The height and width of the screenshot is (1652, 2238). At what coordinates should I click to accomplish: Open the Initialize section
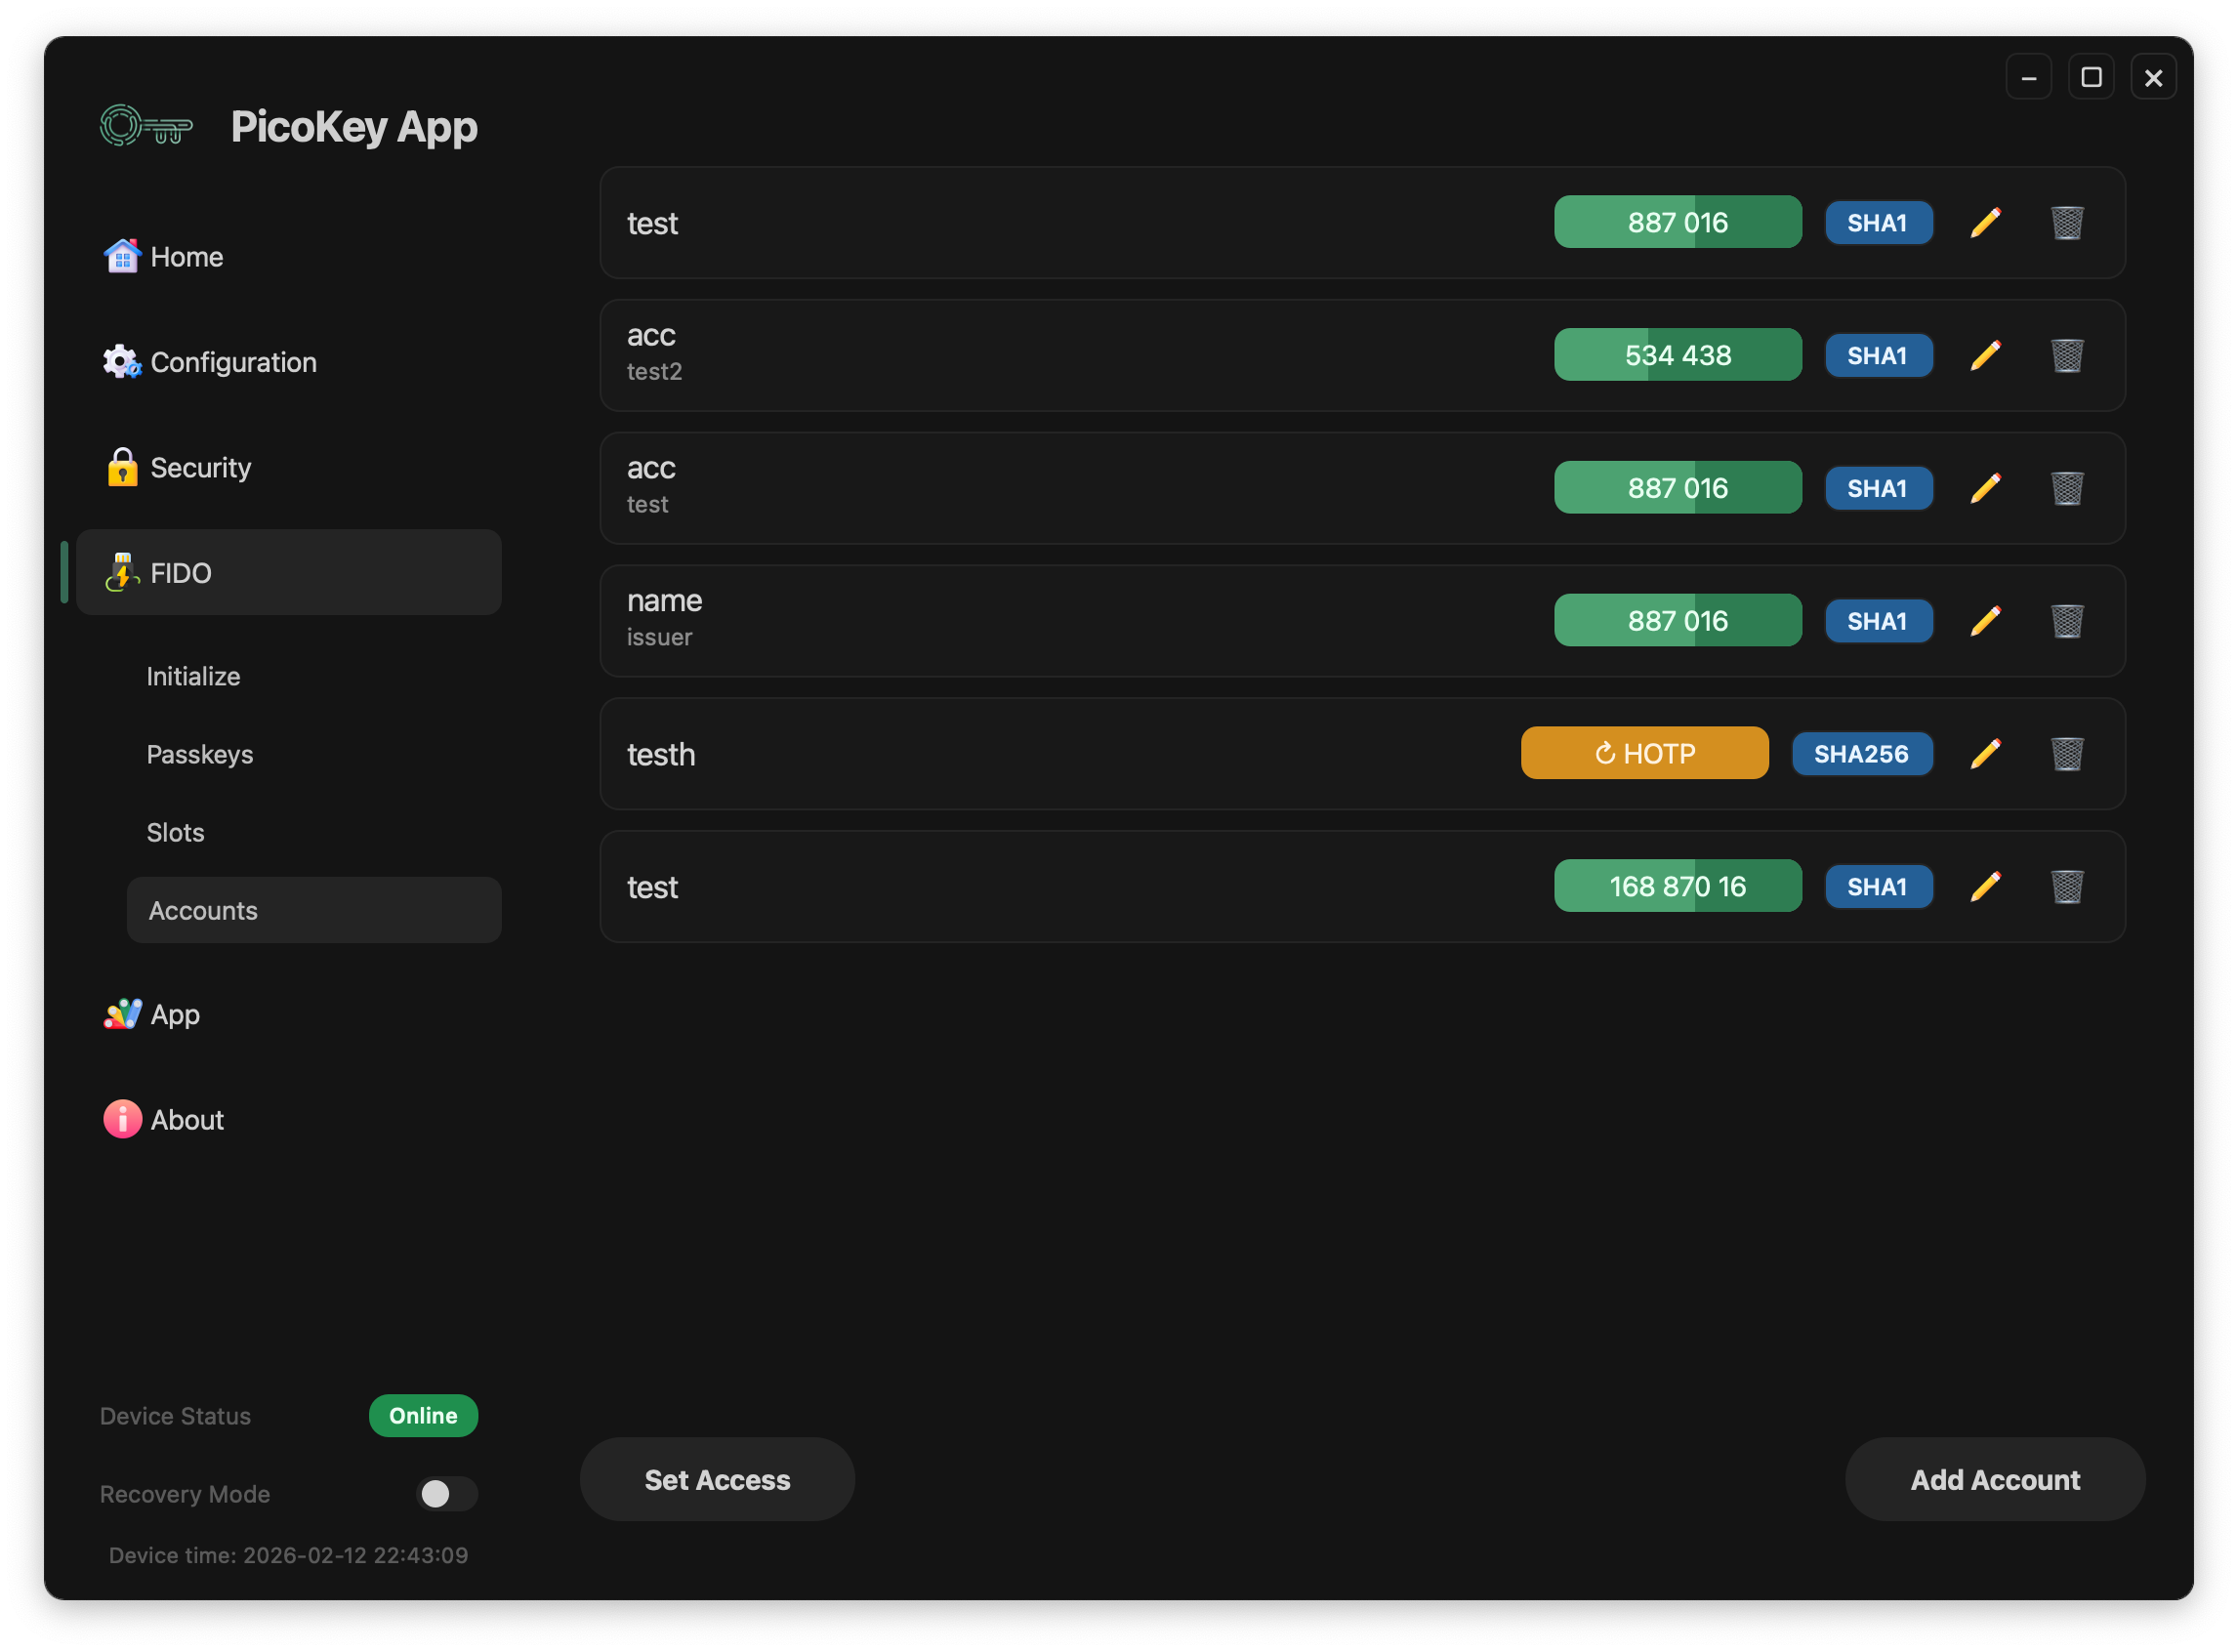193,676
